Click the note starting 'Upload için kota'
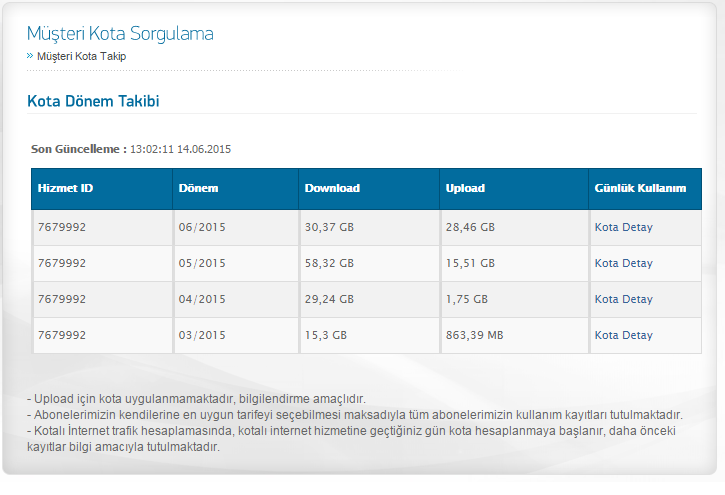The width and height of the screenshot is (725, 495). coord(197,399)
